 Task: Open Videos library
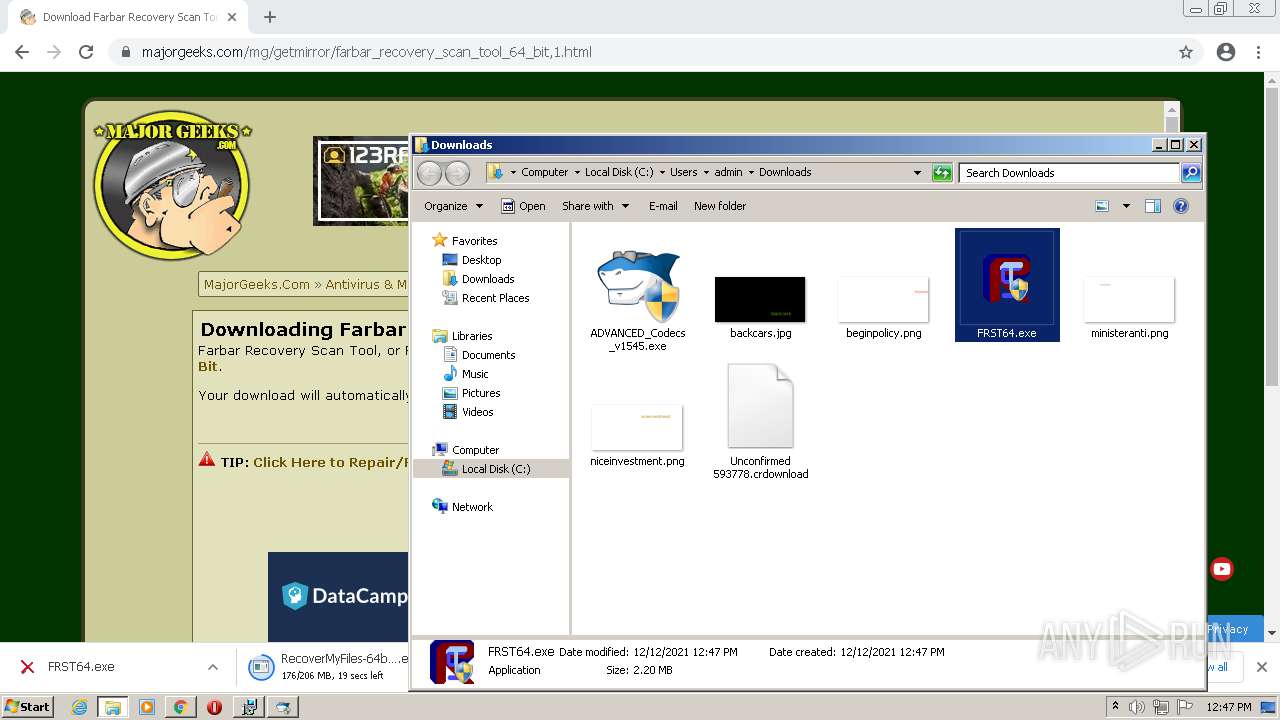pos(477,412)
